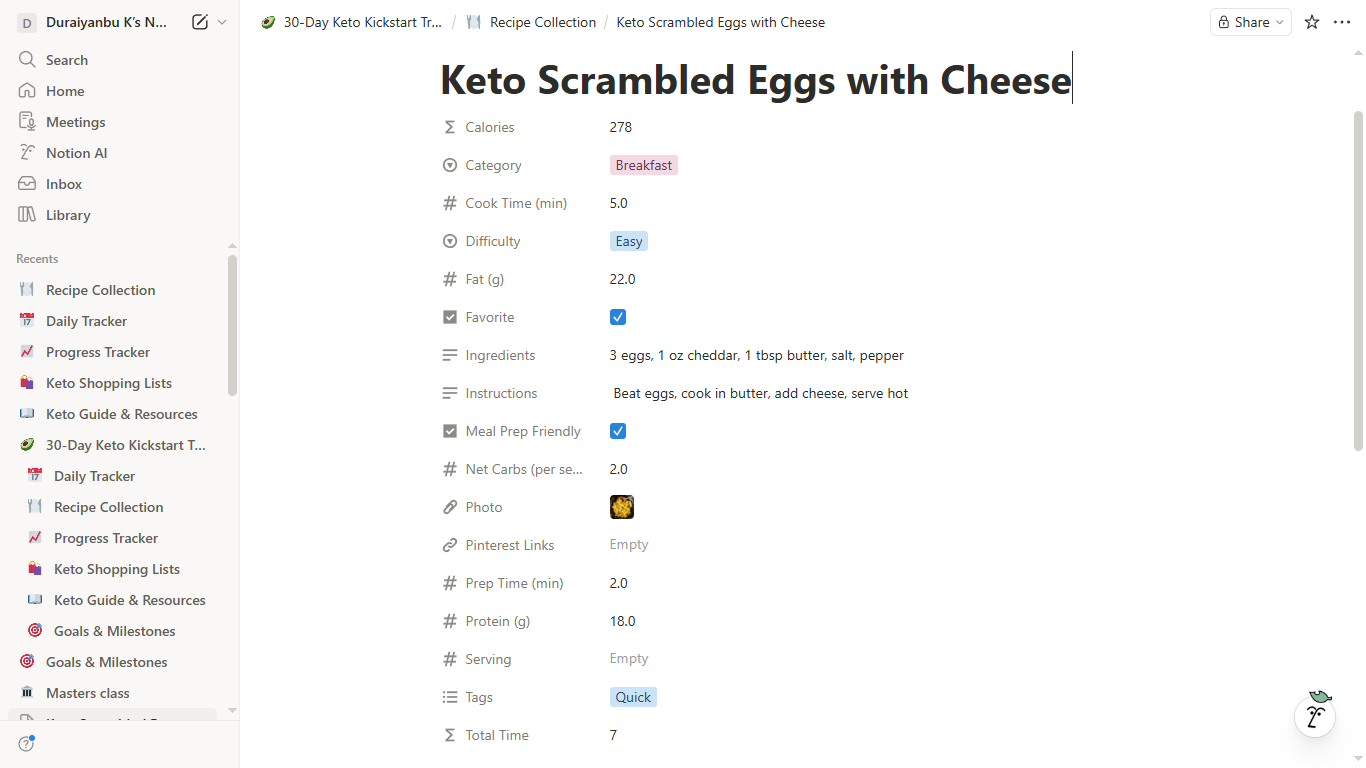Open the scrambled eggs photo thumbnail

click(x=622, y=507)
